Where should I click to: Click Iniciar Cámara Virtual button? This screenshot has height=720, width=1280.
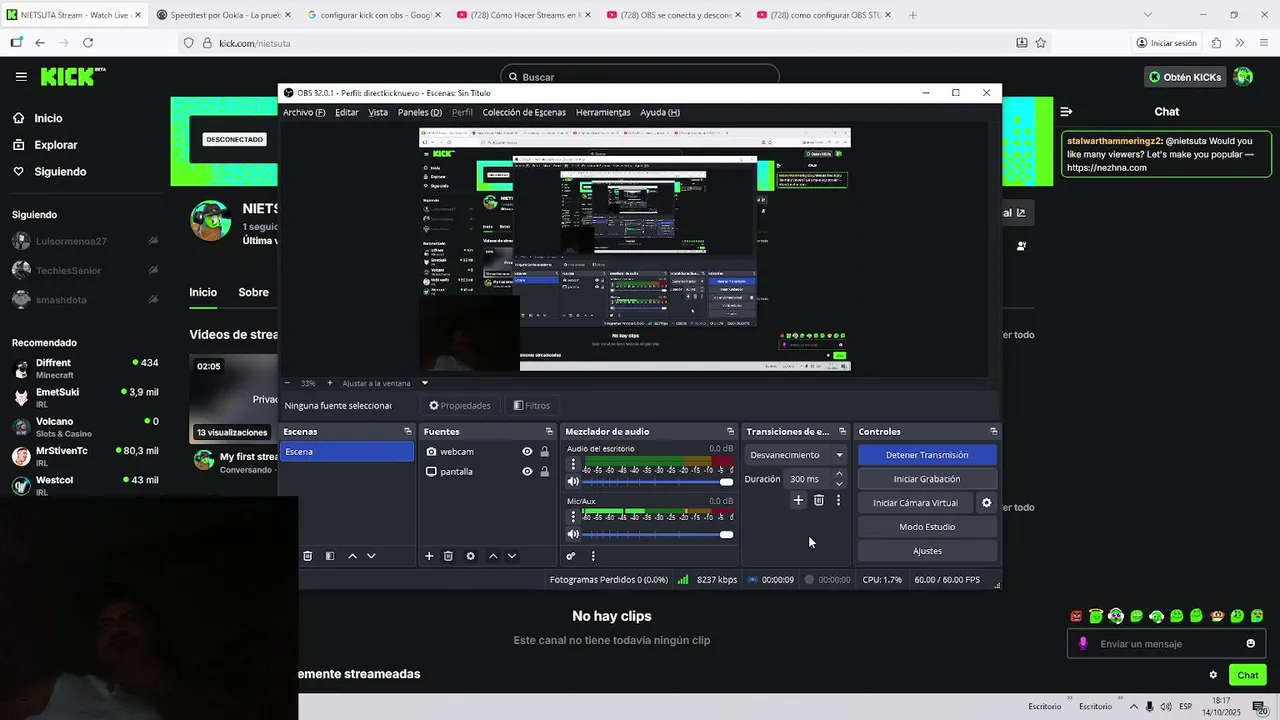click(x=915, y=503)
